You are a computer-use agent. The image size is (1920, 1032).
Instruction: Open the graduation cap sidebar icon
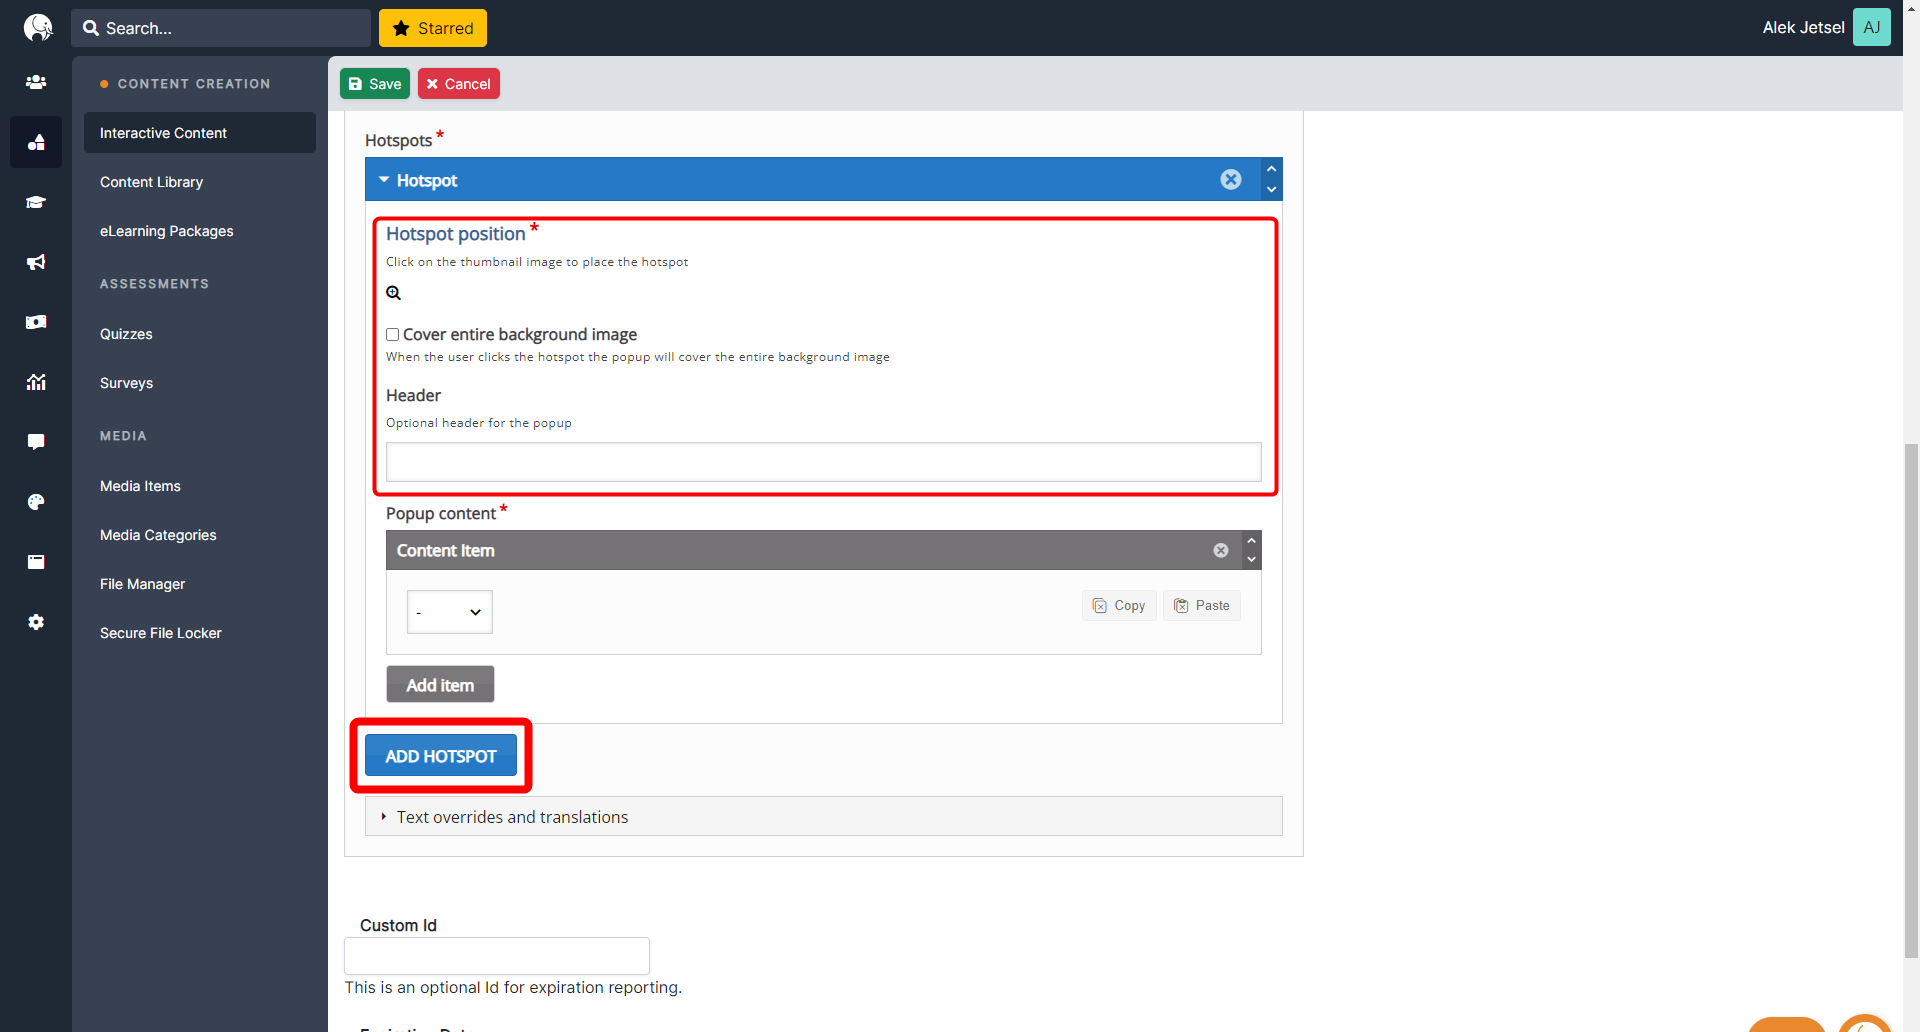(36, 202)
